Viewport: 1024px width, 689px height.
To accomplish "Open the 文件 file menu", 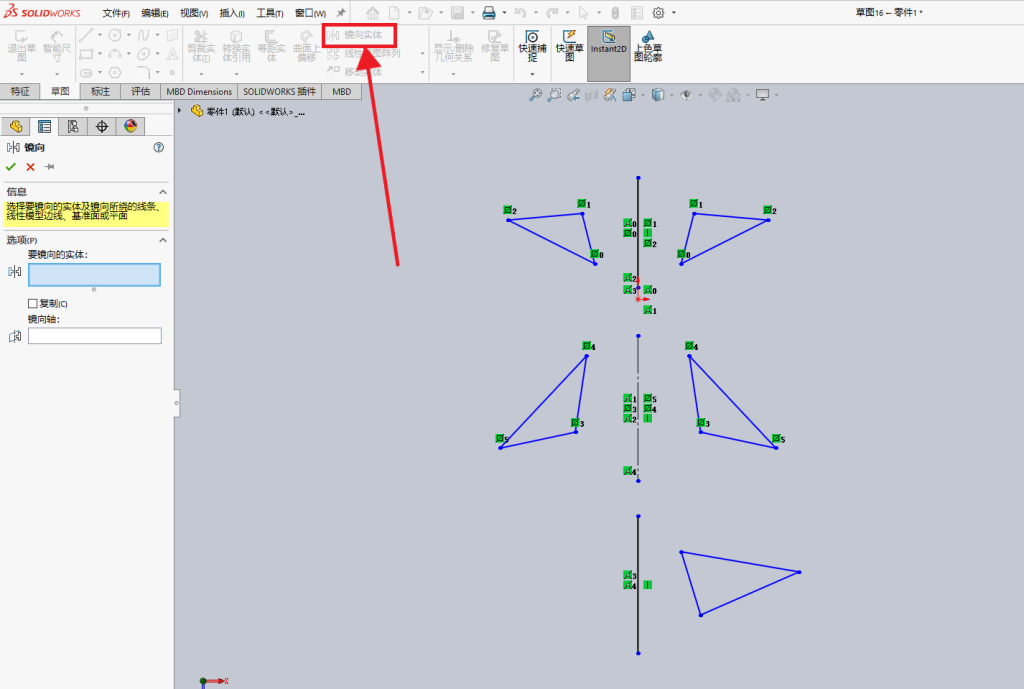I will point(116,13).
